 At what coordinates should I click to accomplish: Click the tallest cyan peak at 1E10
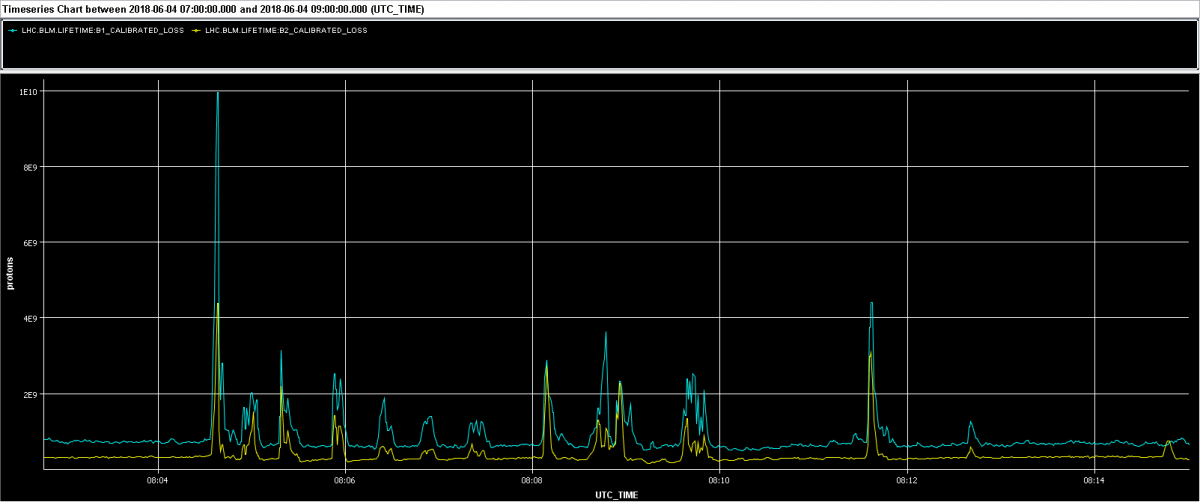coord(217,93)
